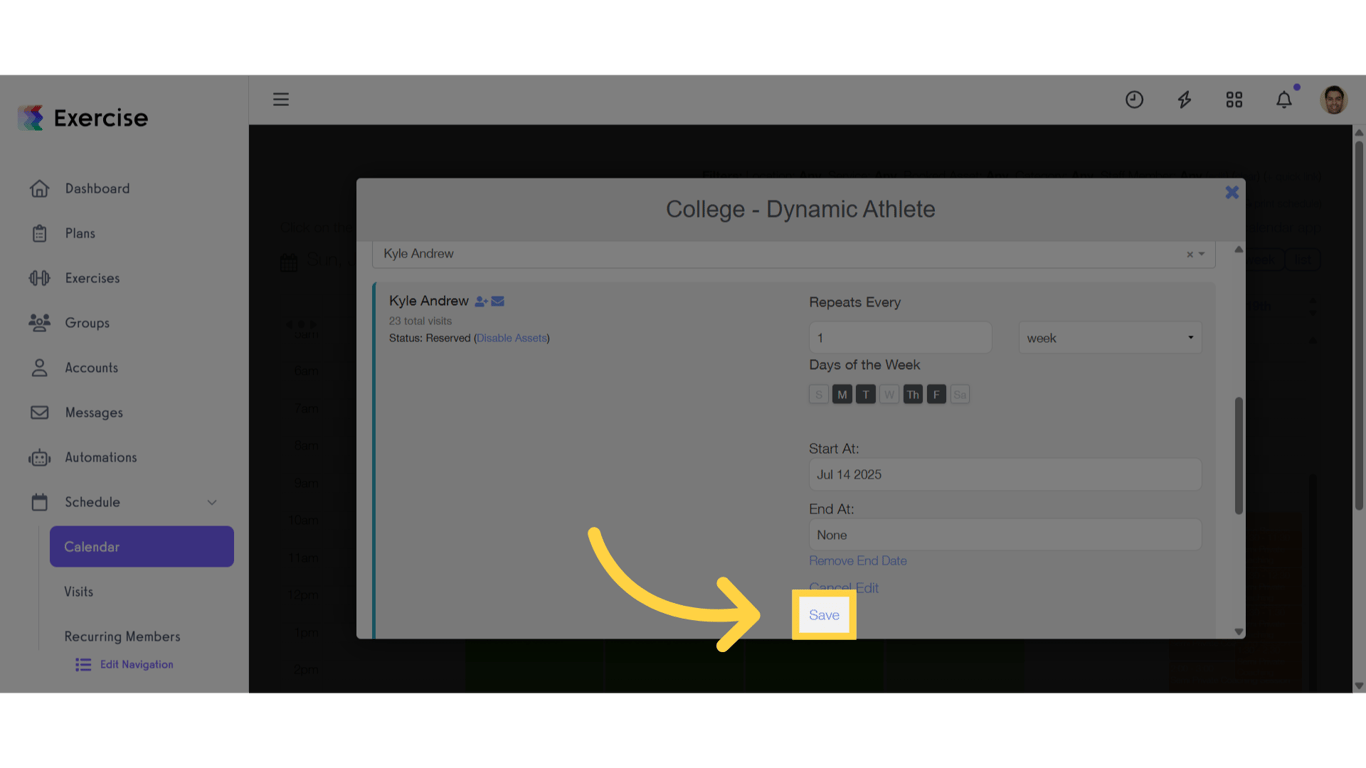
Task: Click the End At date field
Action: tap(1005, 535)
